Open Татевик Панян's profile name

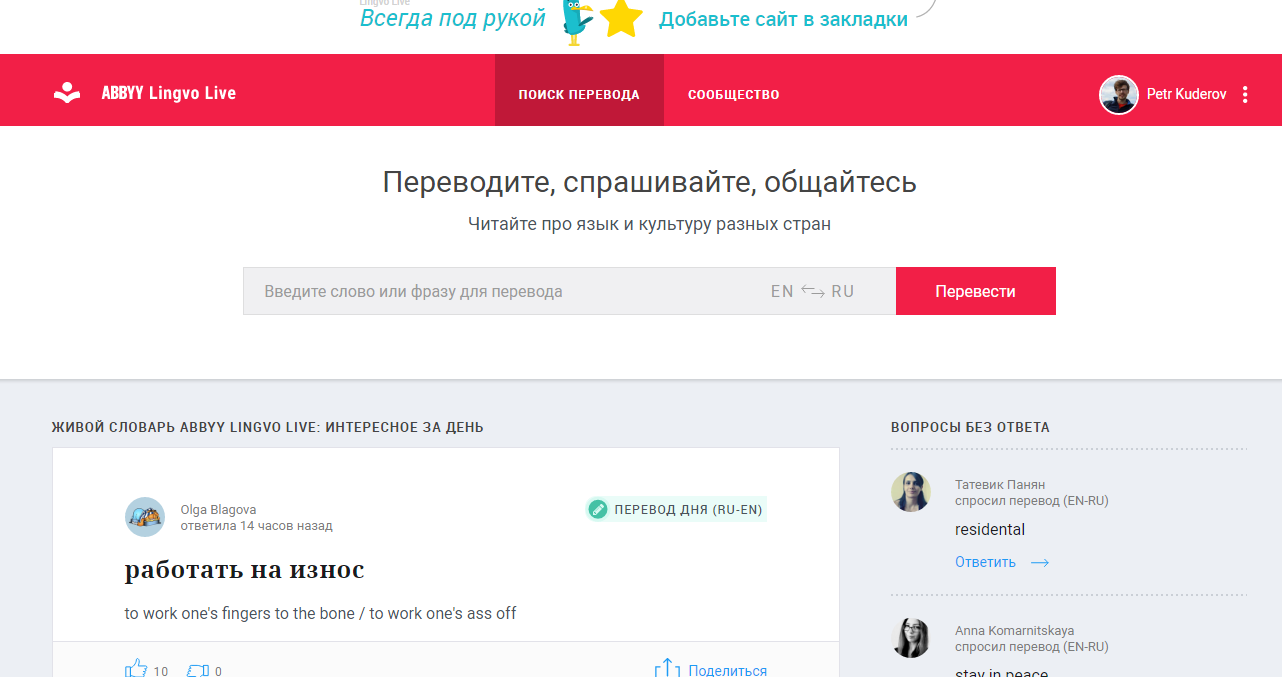(1000, 485)
